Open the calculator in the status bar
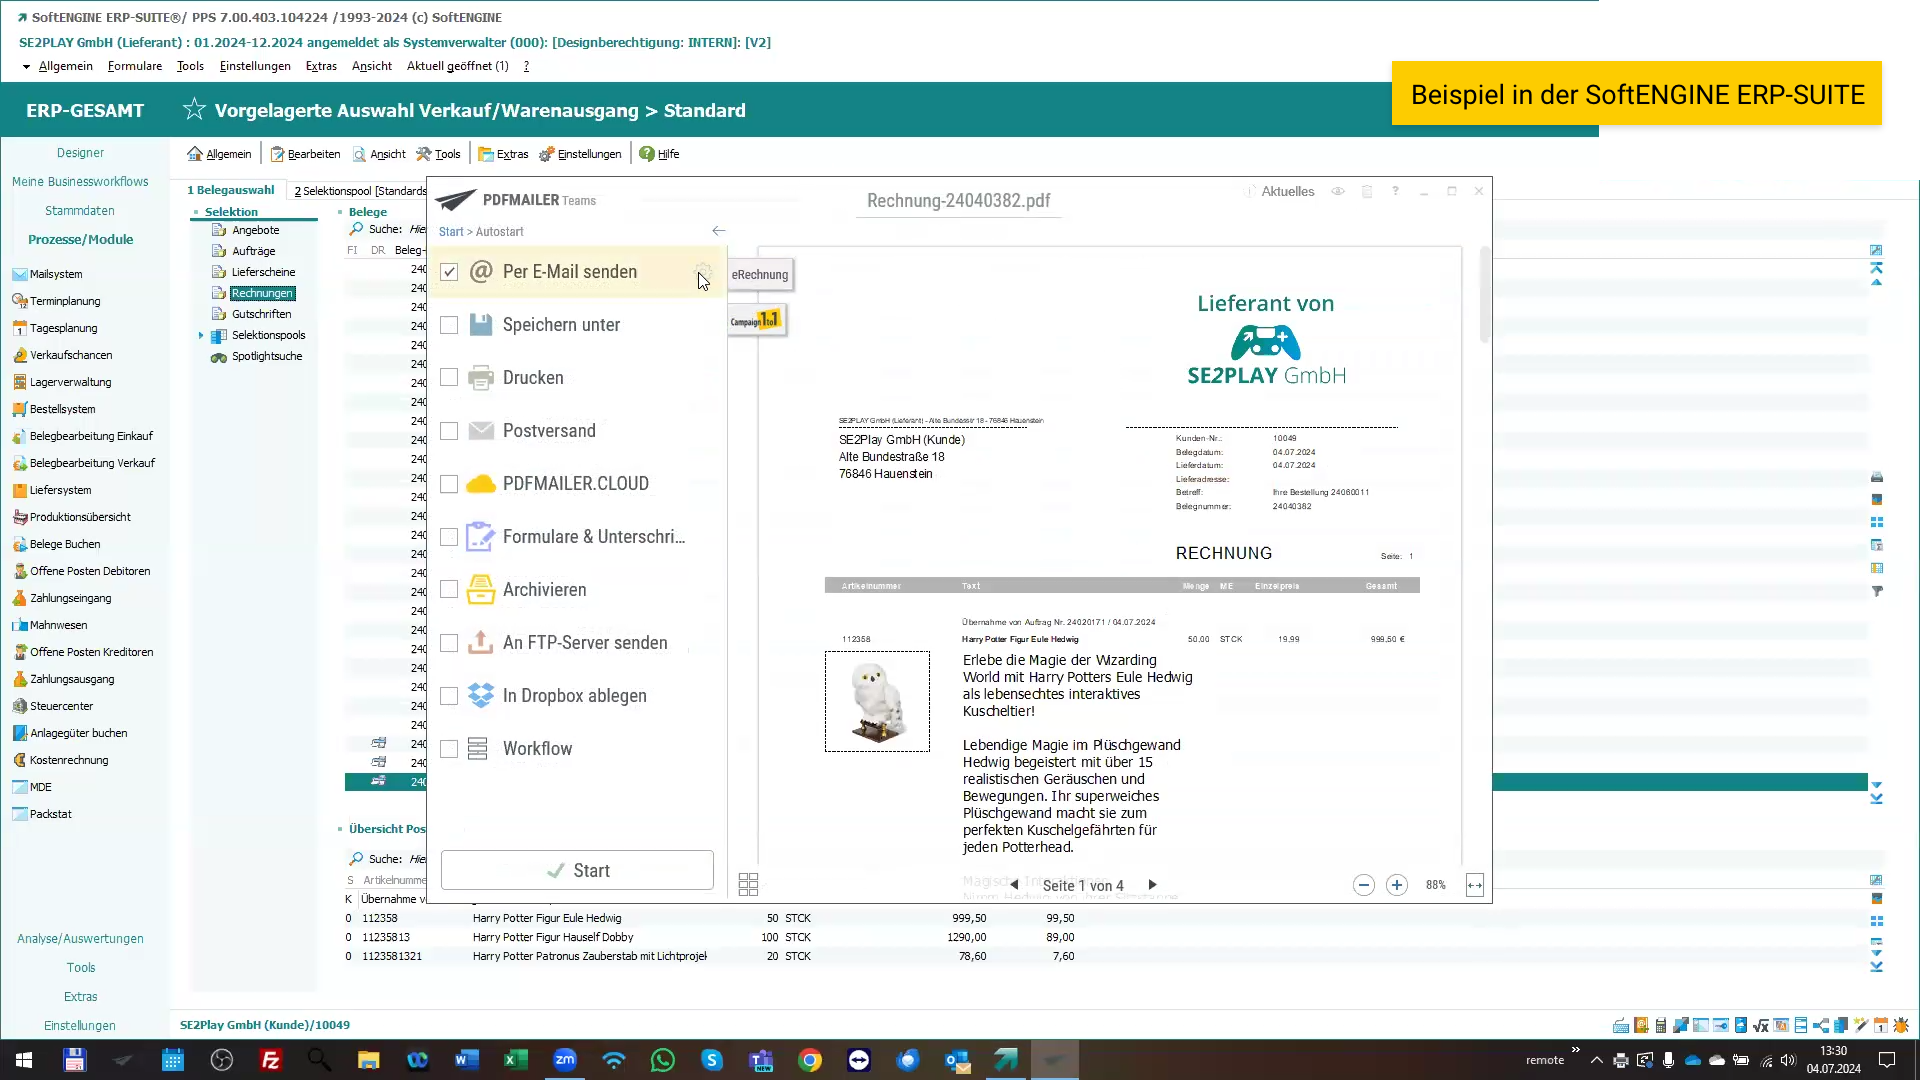The image size is (1920, 1080). pos(1661,1025)
